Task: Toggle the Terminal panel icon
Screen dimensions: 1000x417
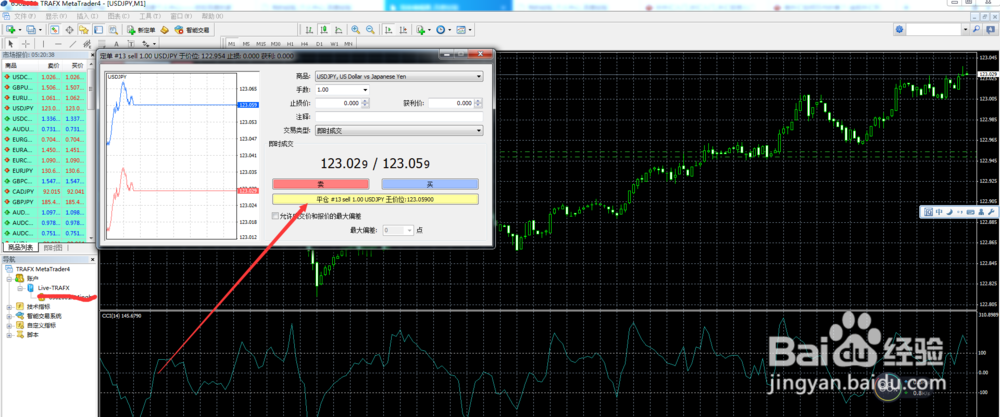Action: click(98, 29)
